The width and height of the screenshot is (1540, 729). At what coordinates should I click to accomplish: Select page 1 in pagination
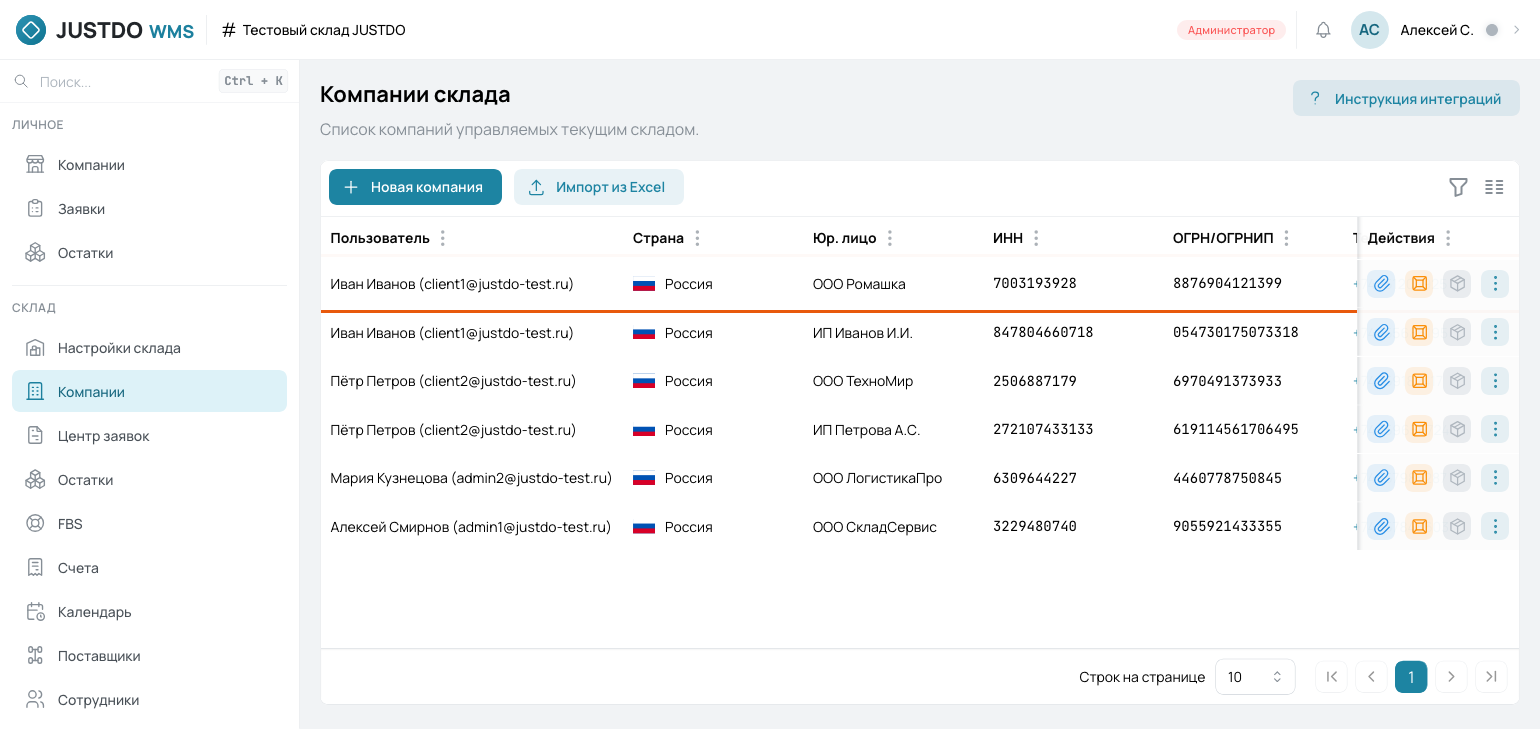pyautogui.click(x=1411, y=677)
